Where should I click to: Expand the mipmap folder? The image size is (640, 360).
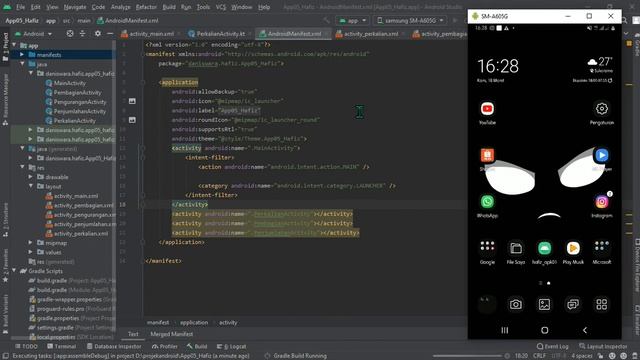click(31, 242)
